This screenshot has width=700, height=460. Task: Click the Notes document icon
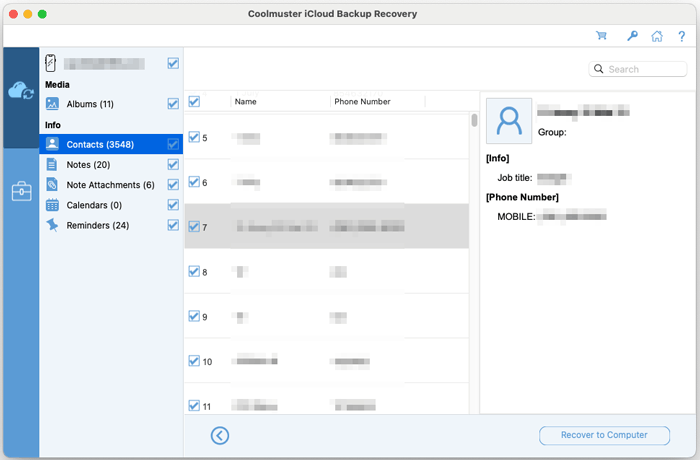click(x=52, y=164)
